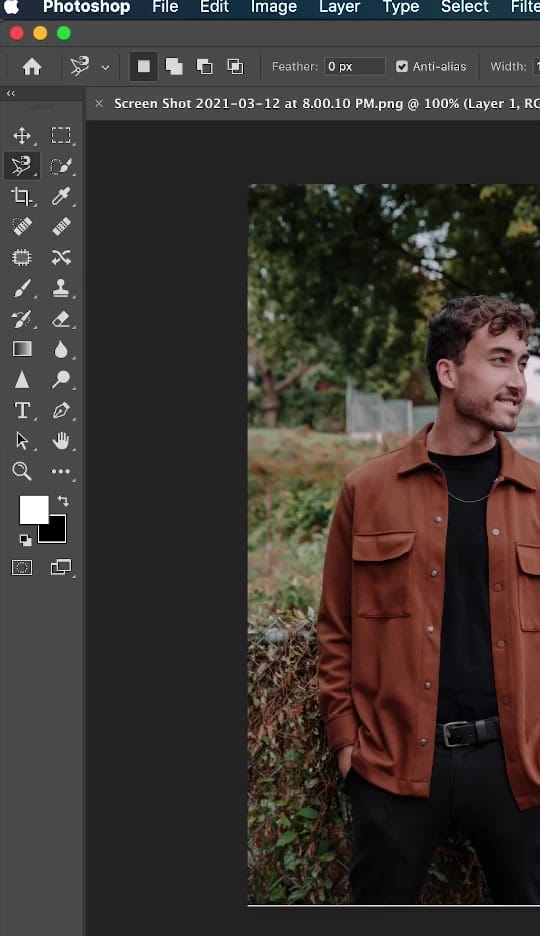Viewport: 540px width, 936px height.
Task: Pick the Eyedropper tool
Action: point(61,196)
